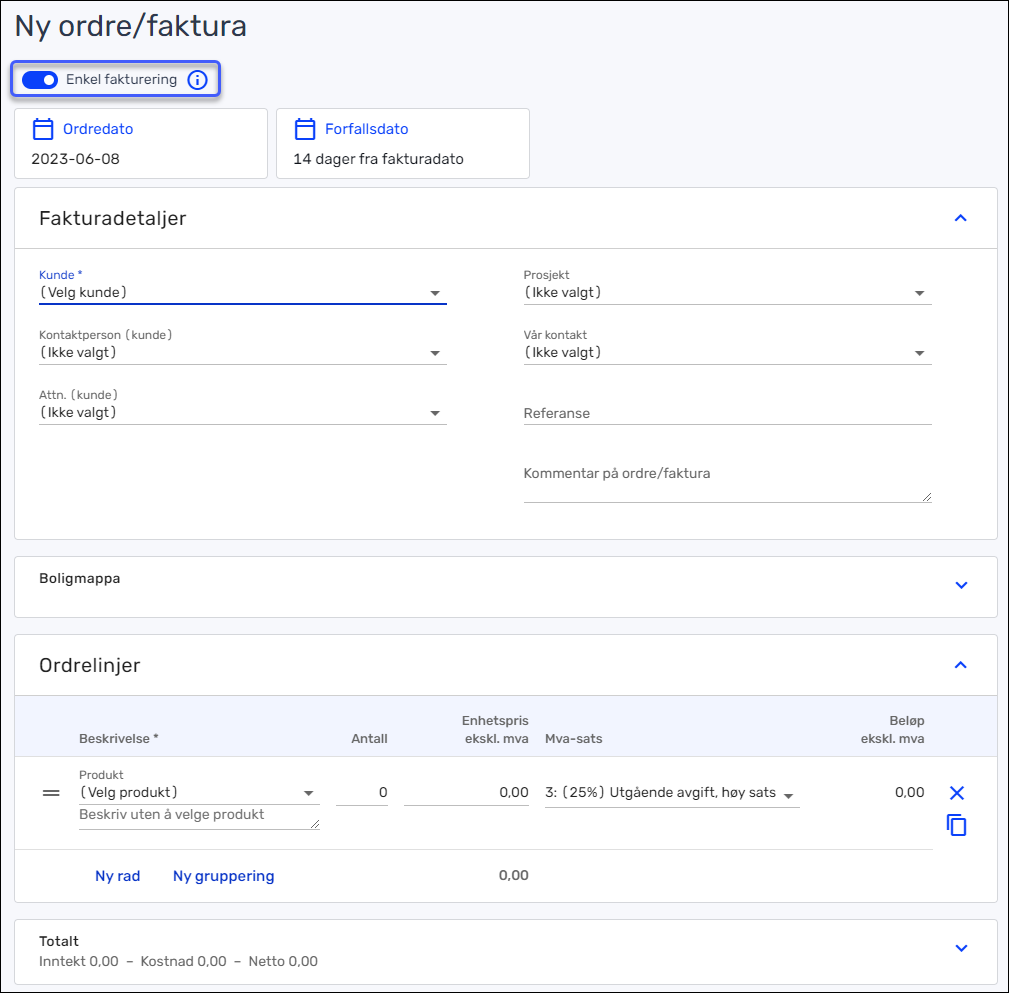Open the Prosjekt dropdown
Image resolution: width=1009 pixels, height=993 pixels.
(x=727, y=293)
